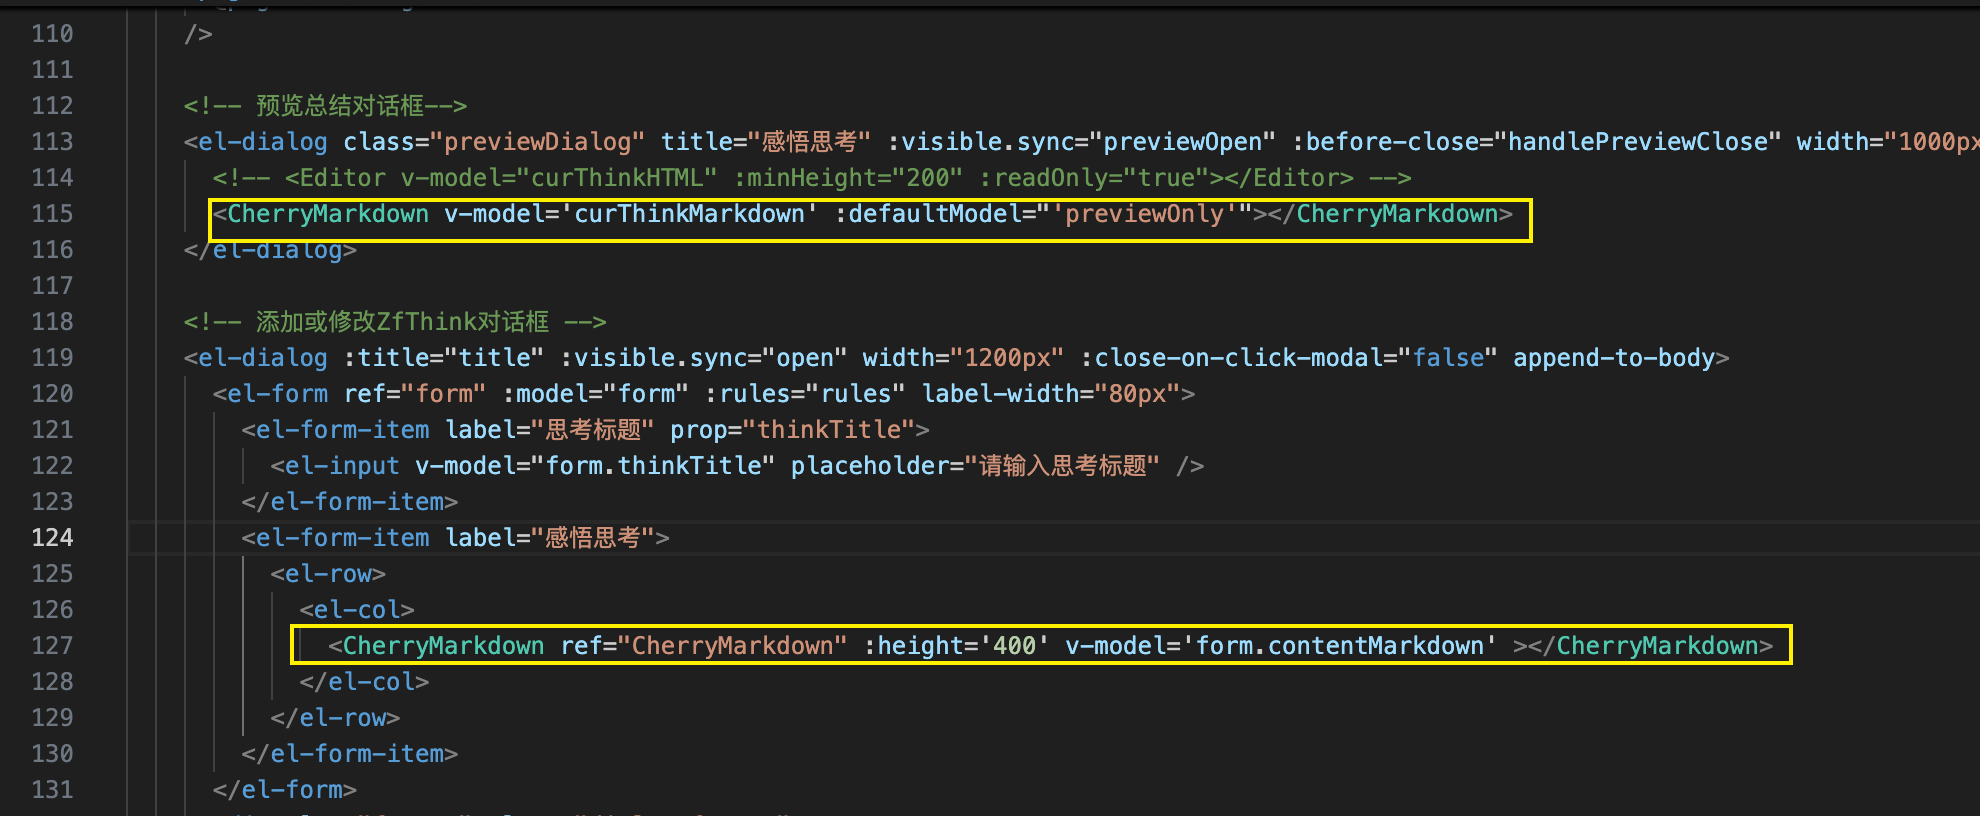Click 'curThinkMarkdown' value on line 115
This screenshot has height=816, width=1980.
pos(689,214)
